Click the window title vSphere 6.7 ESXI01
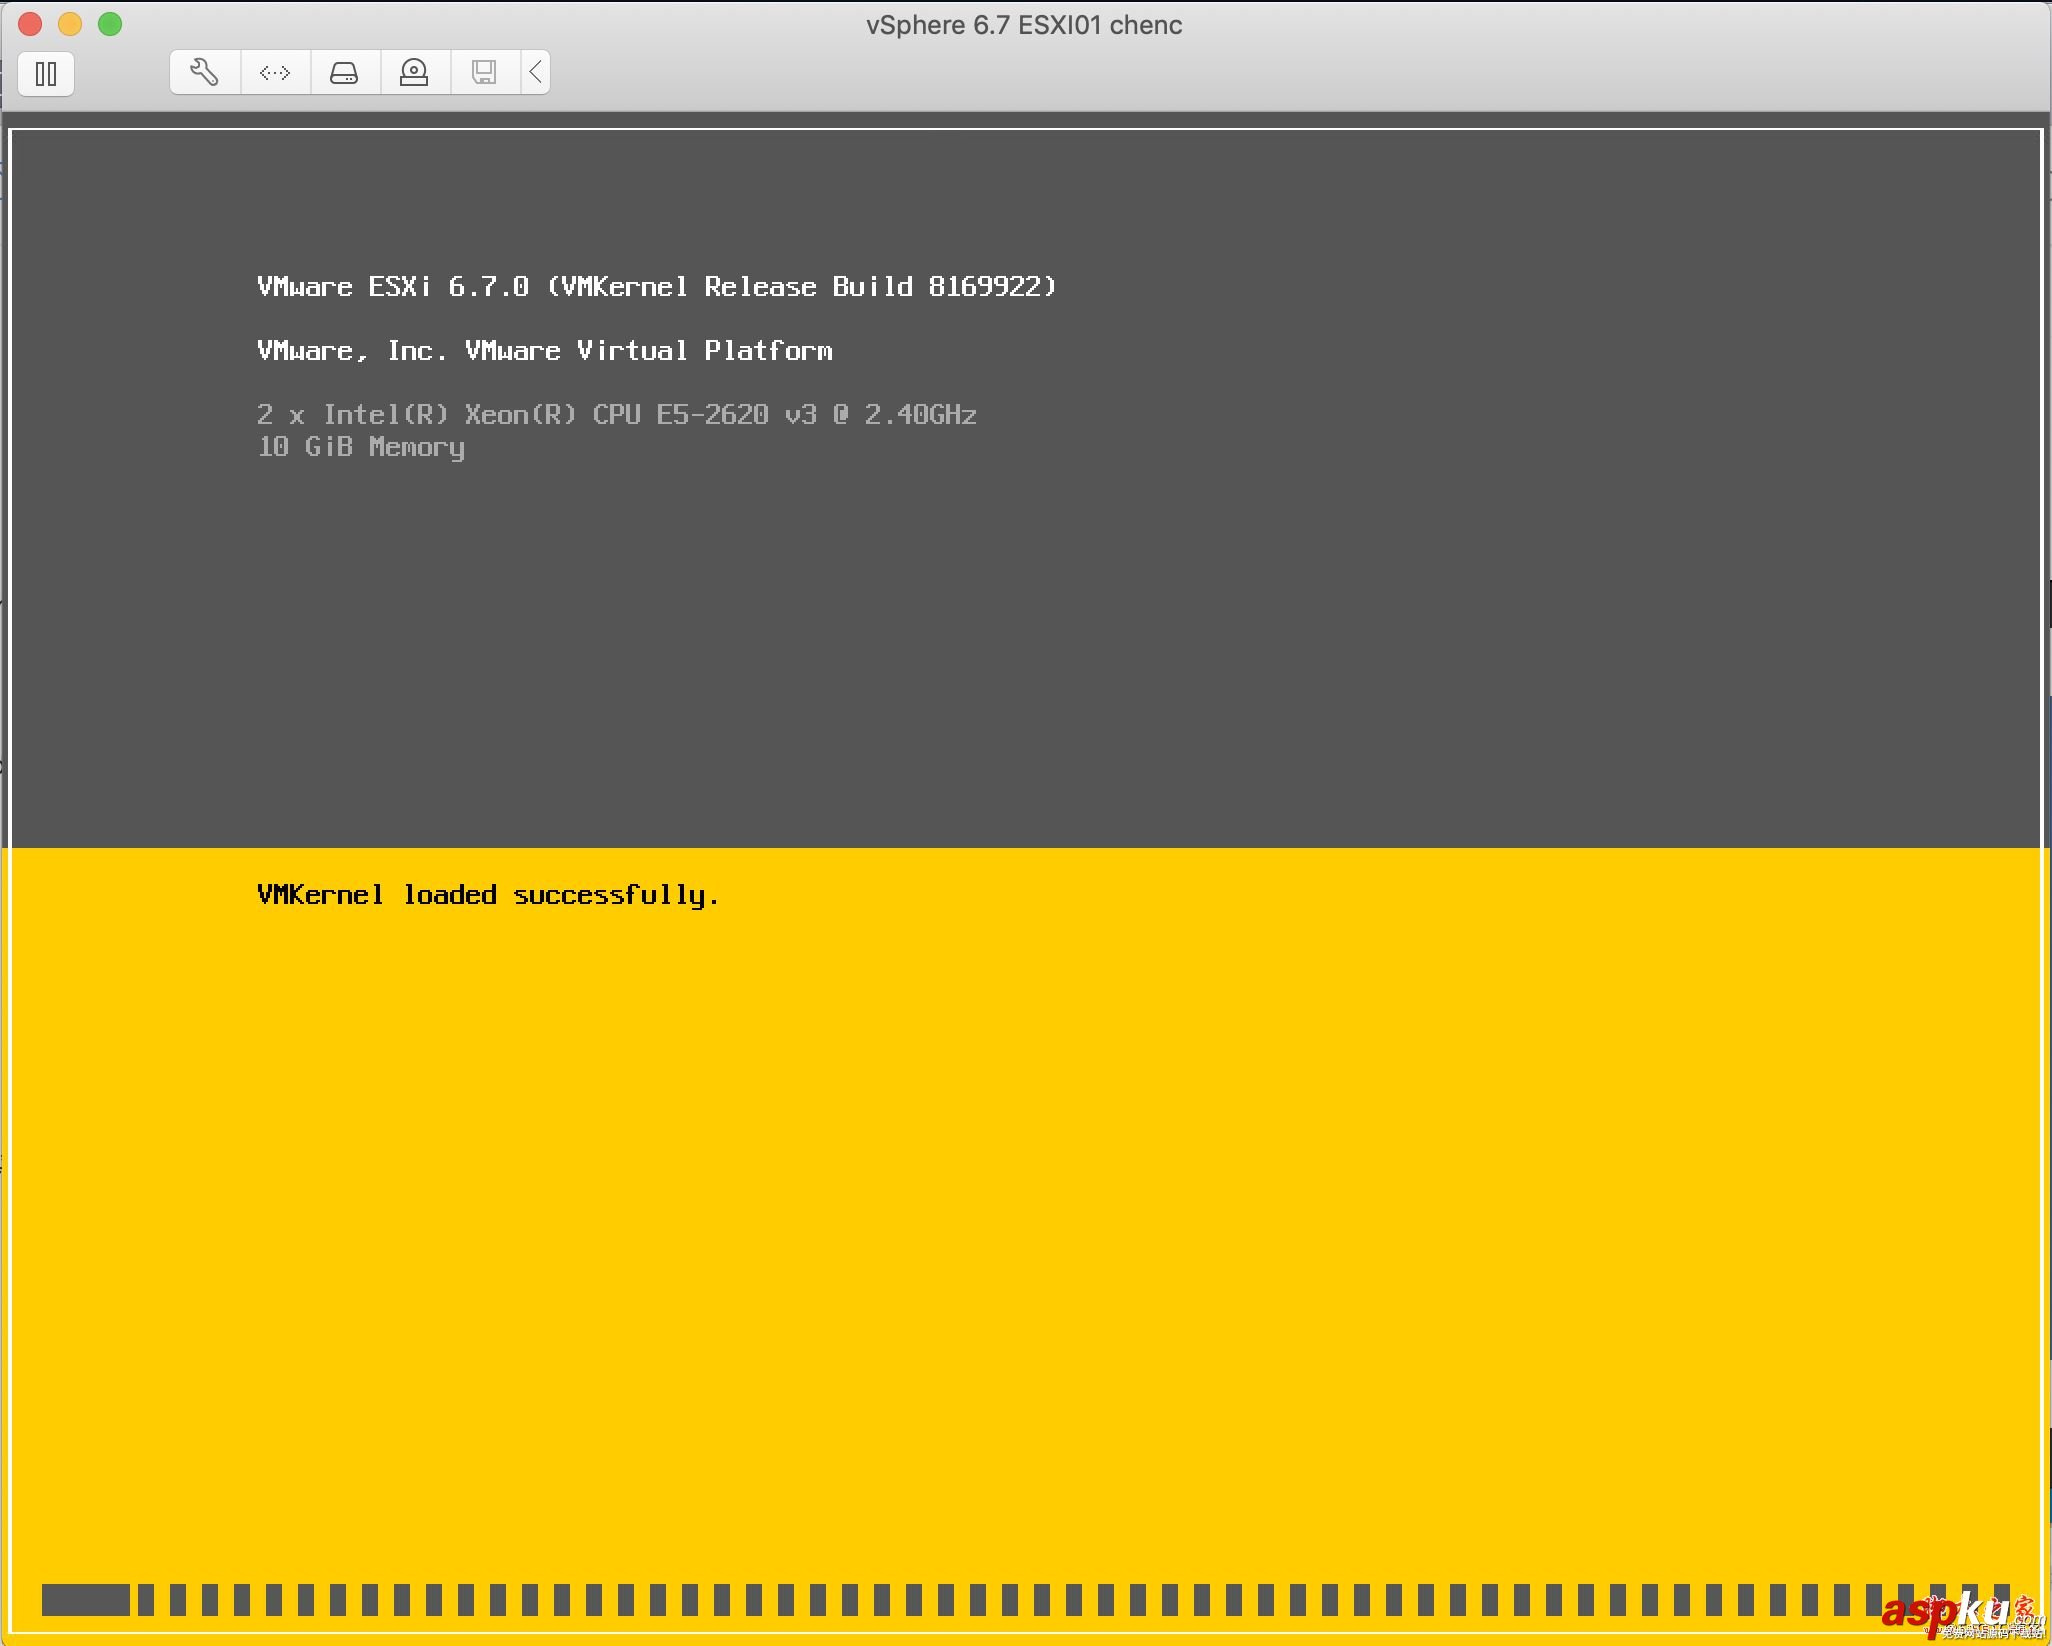The height and width of the screenshot is (1646, 2052). (x=1024, y=25)
